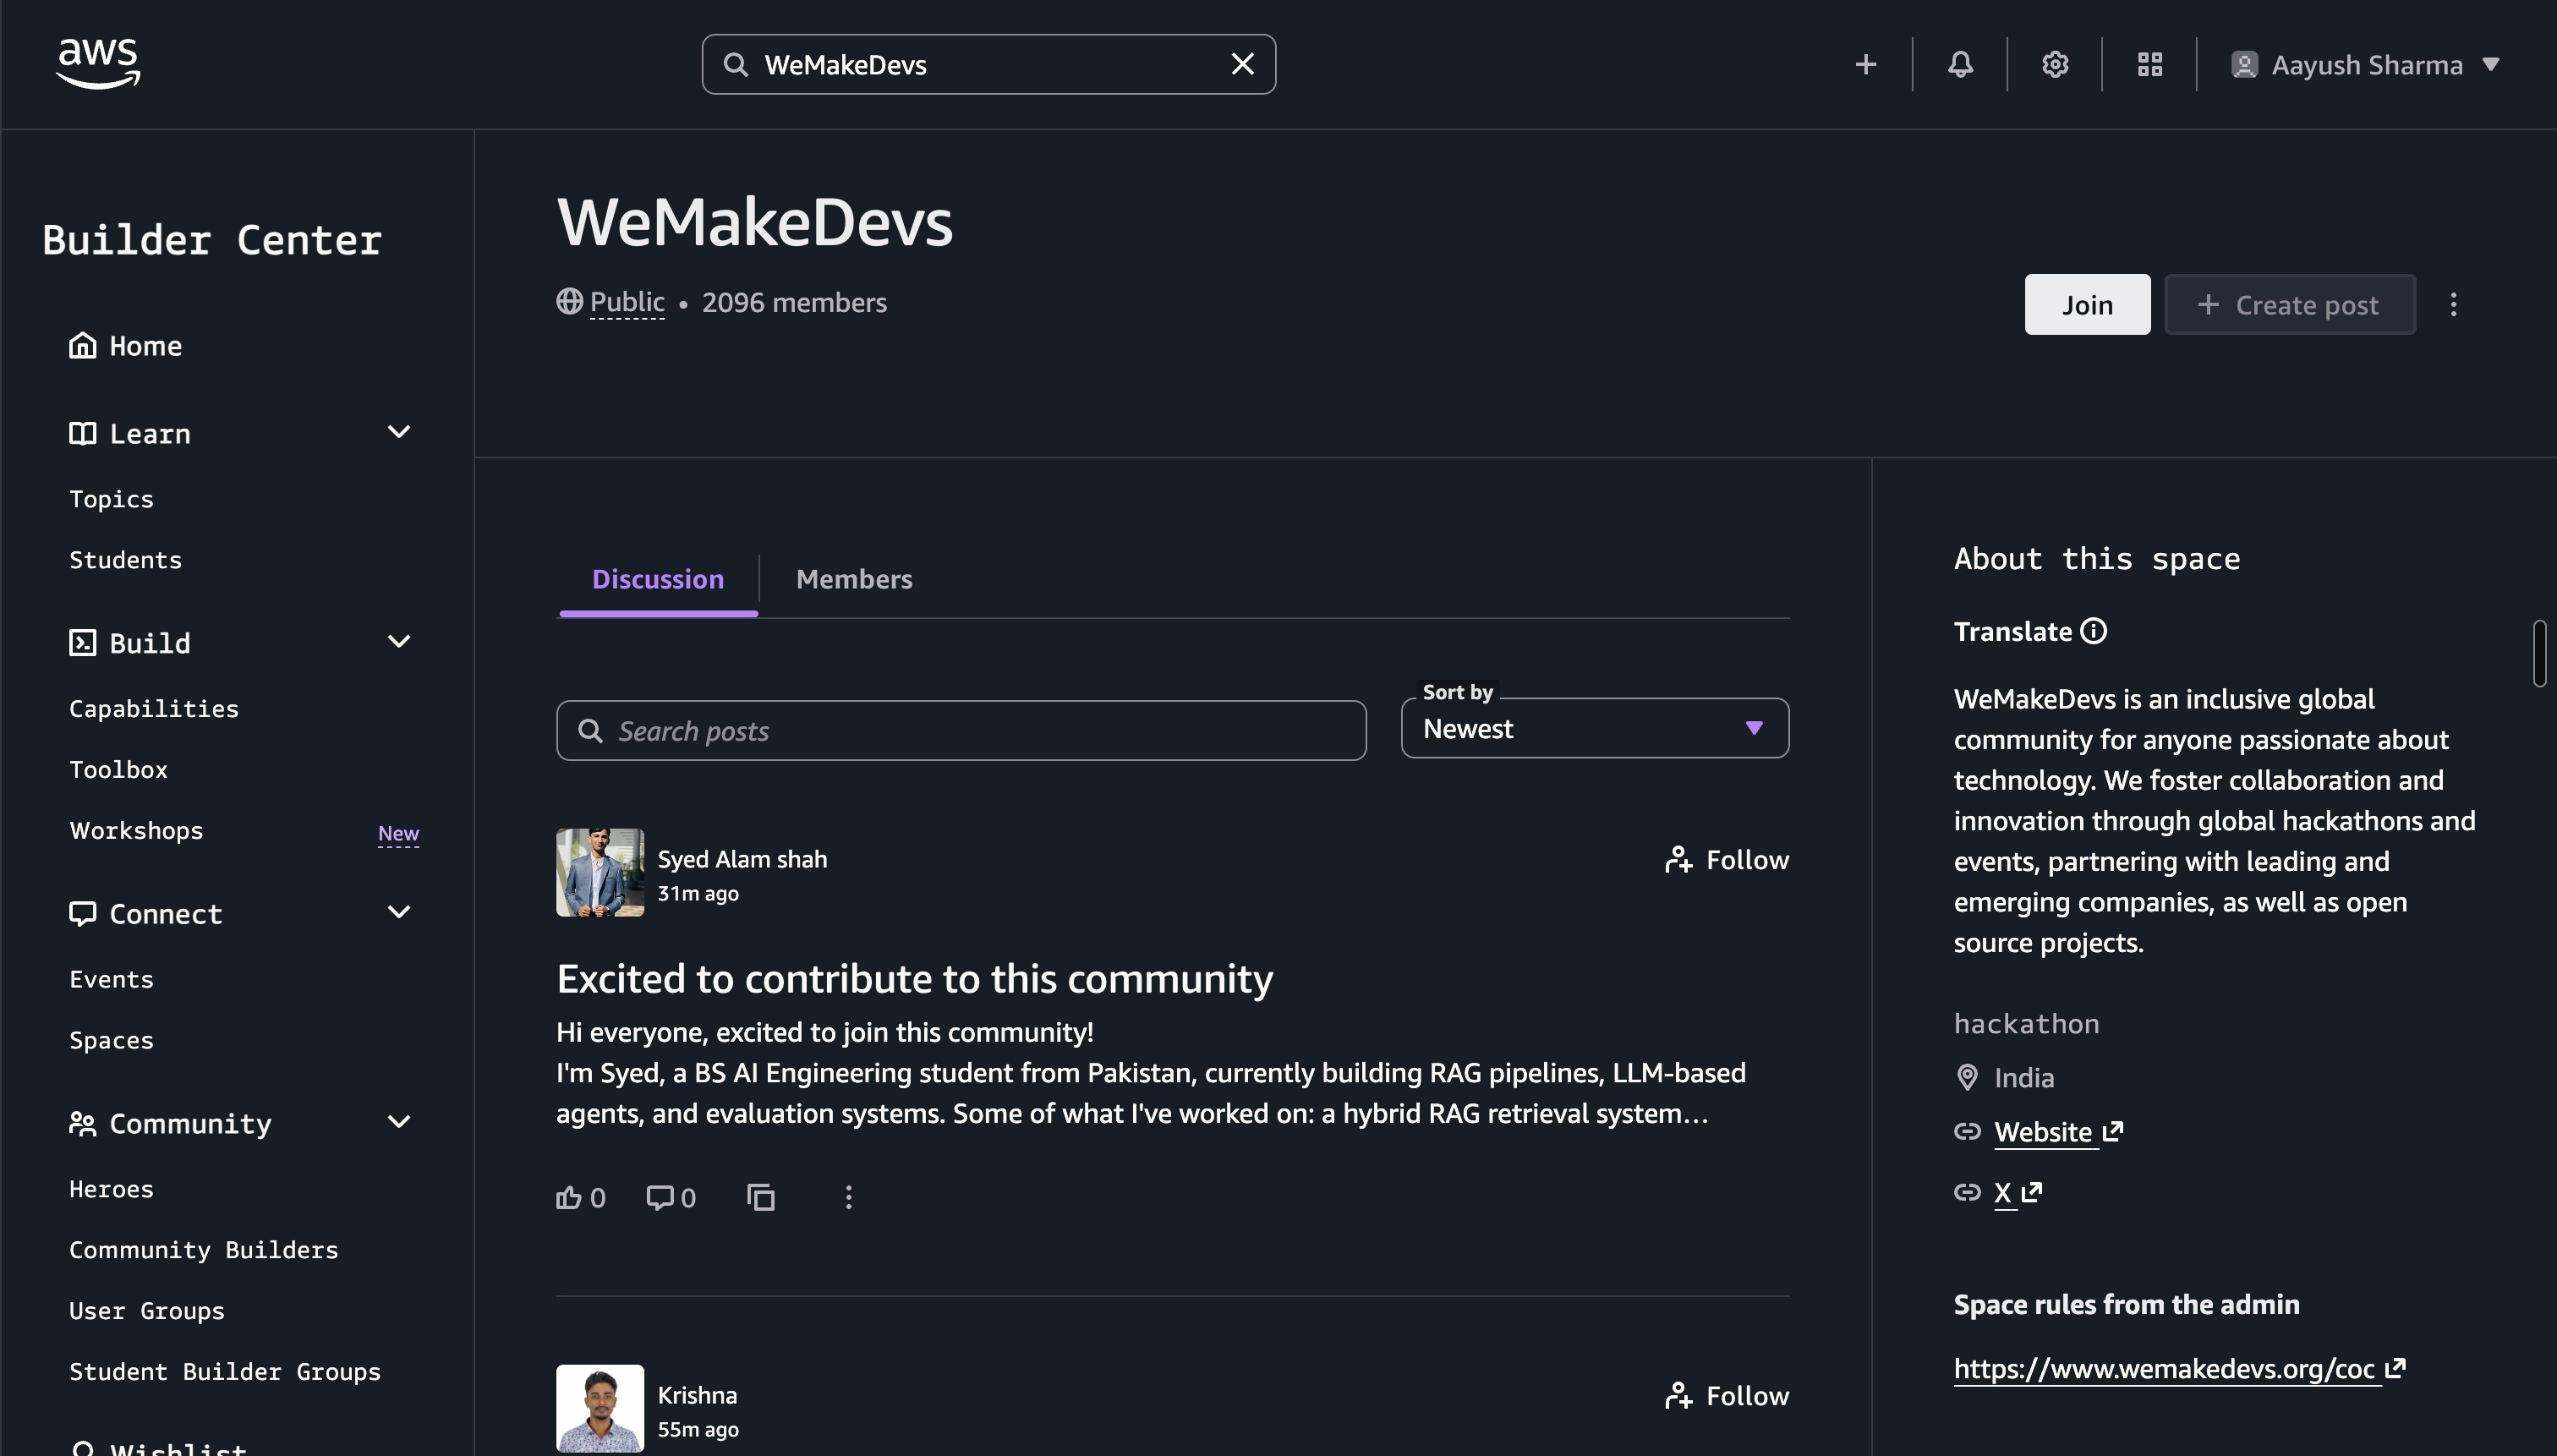Screen dimensions: 2557x1456
Task: Open Syed Alam shah's profile name
Action: 742,859
